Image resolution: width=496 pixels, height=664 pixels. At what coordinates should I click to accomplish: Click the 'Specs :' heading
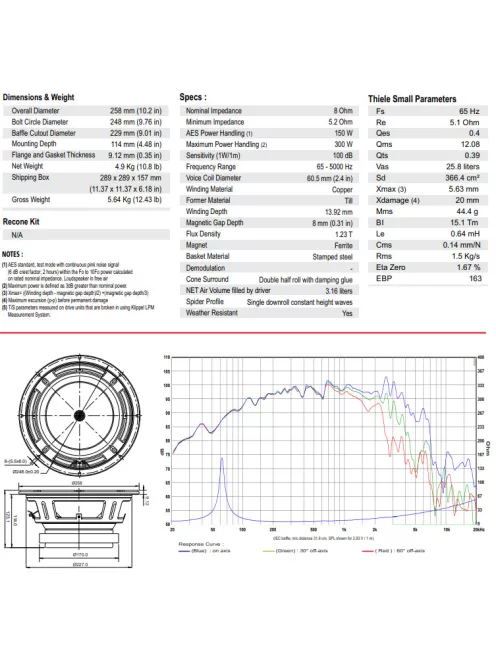click(193, 97)
